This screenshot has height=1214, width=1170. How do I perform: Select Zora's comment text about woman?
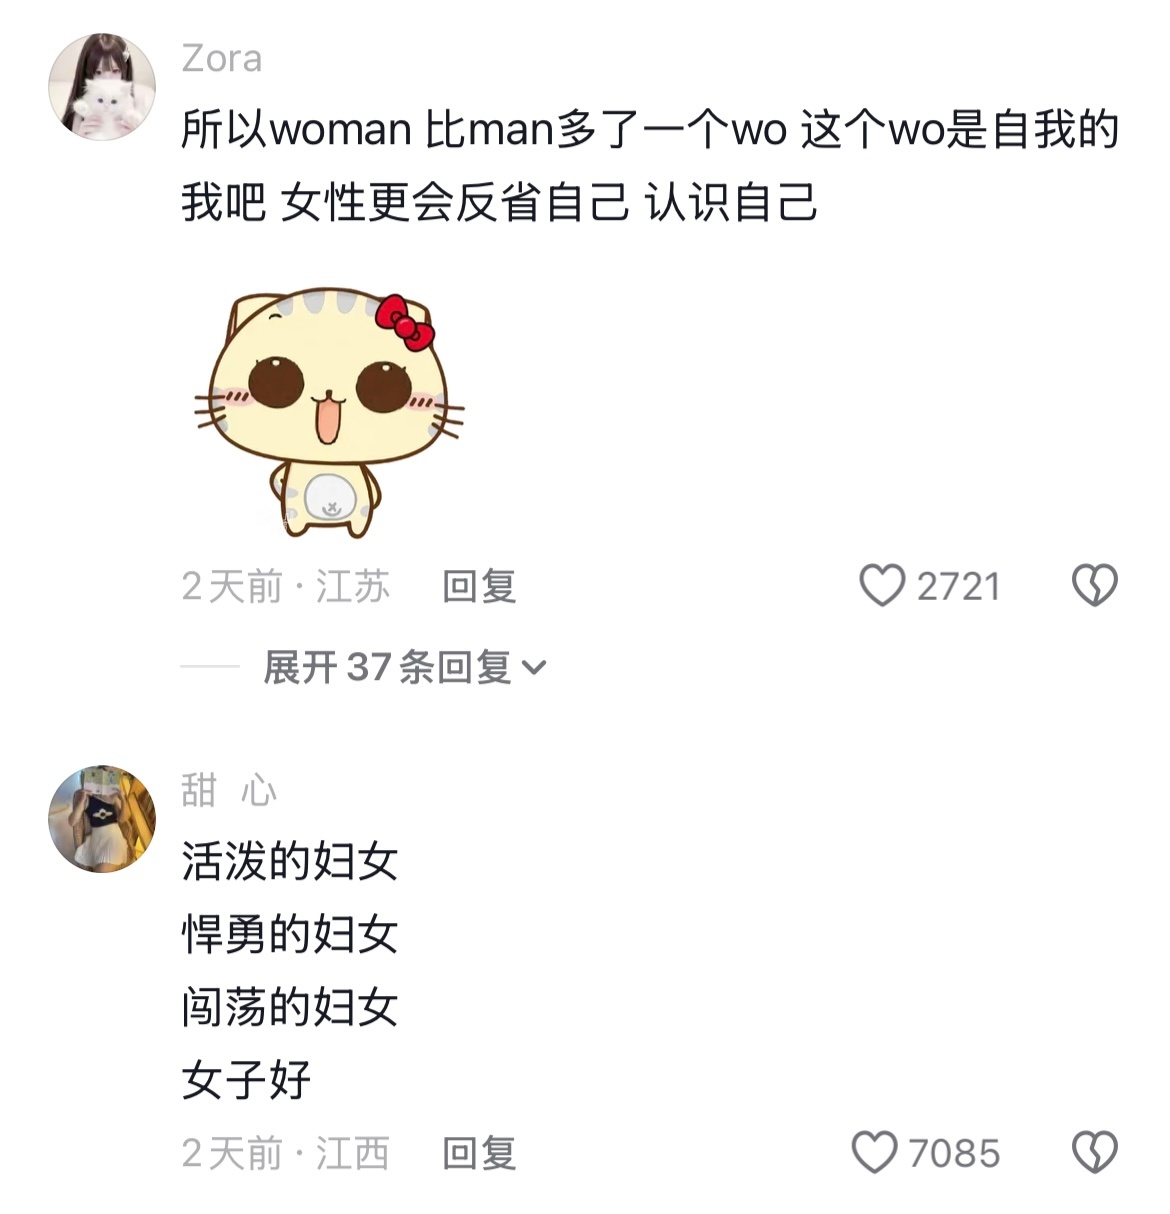coord(650,166)
